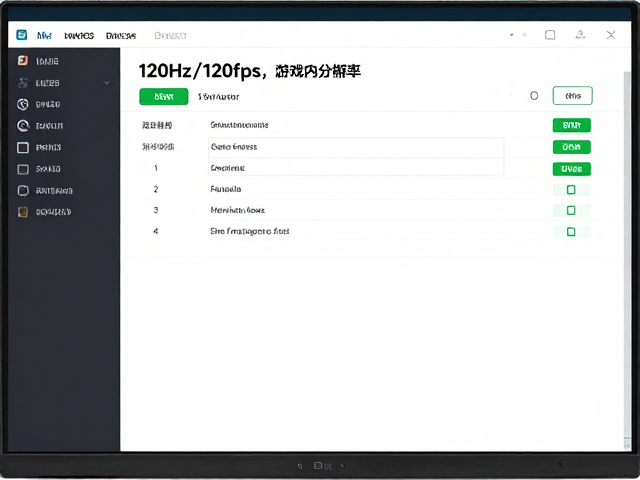
Task: Select the fourth sidebar item's gauge icon
Action: coord(23,126)
